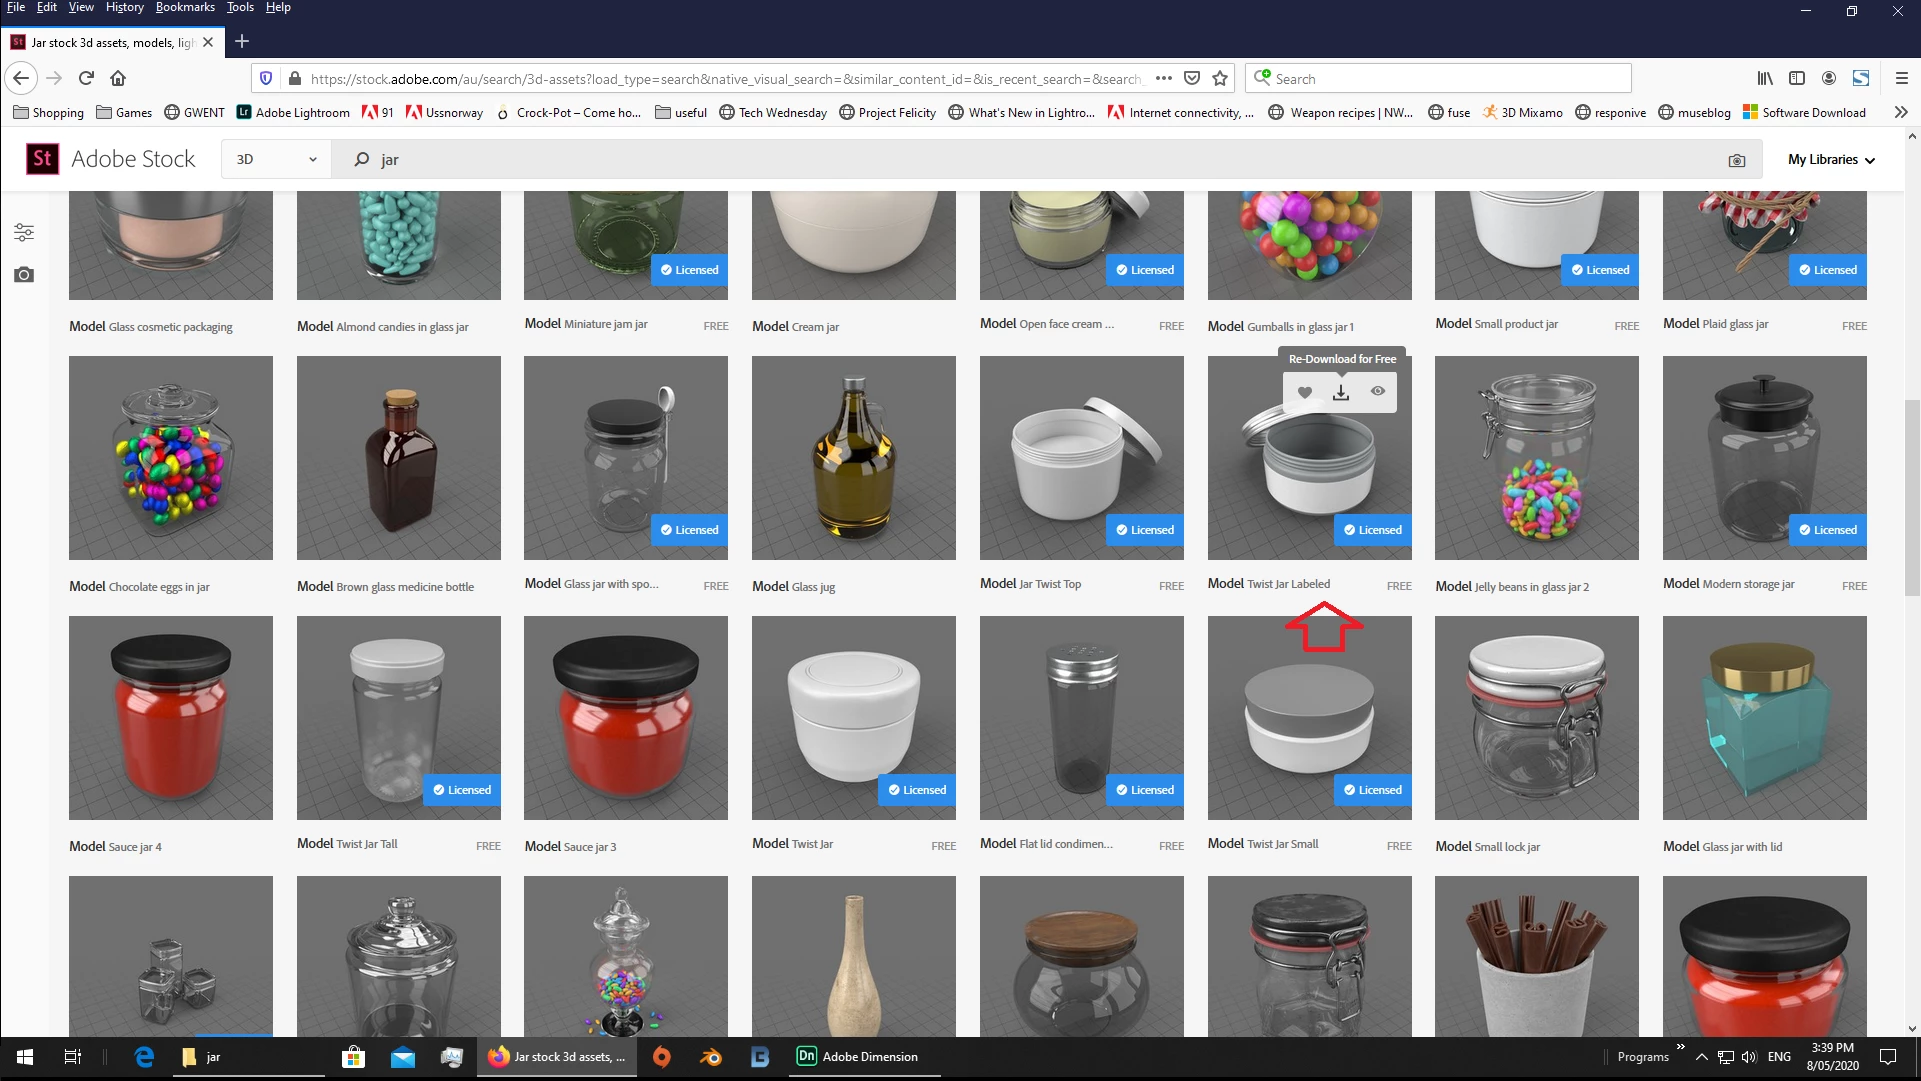The width and height of the screenshot is (1921, 1081).
Task: Click the download icon on Twist Jar Labeled
Action: [x=1341, y=392]
